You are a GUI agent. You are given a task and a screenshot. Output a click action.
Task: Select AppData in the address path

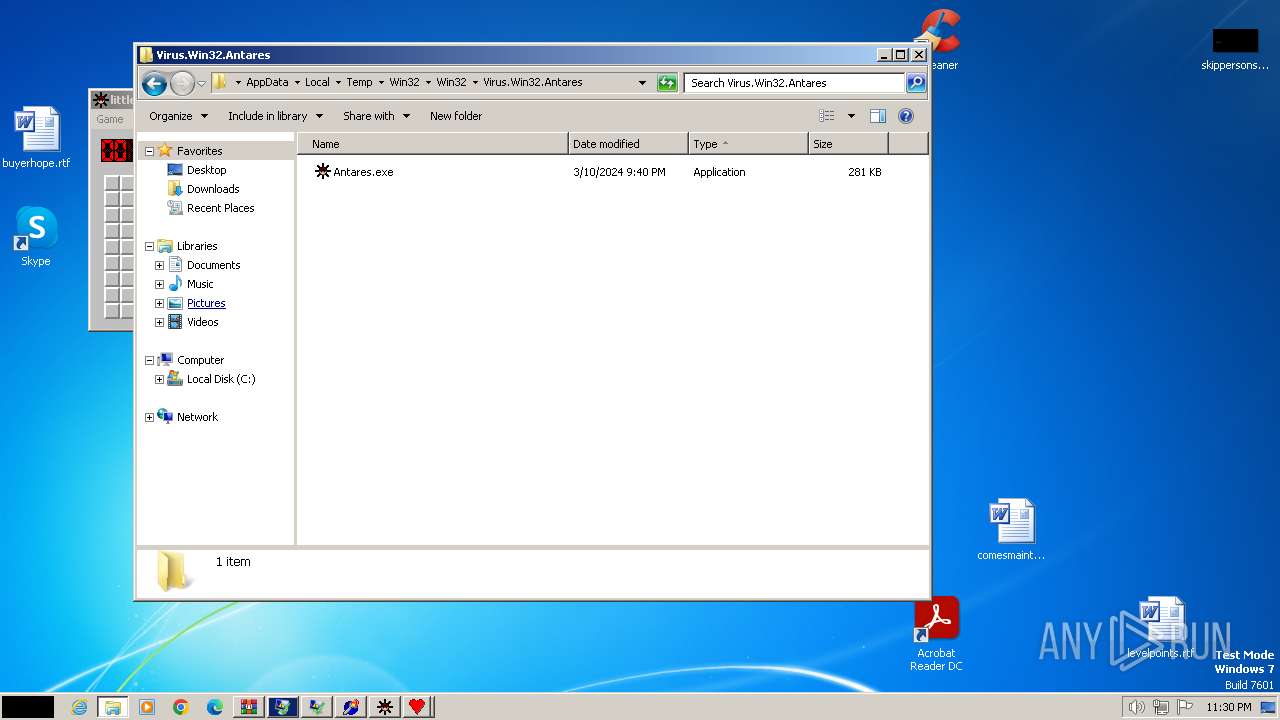(267, 82)
